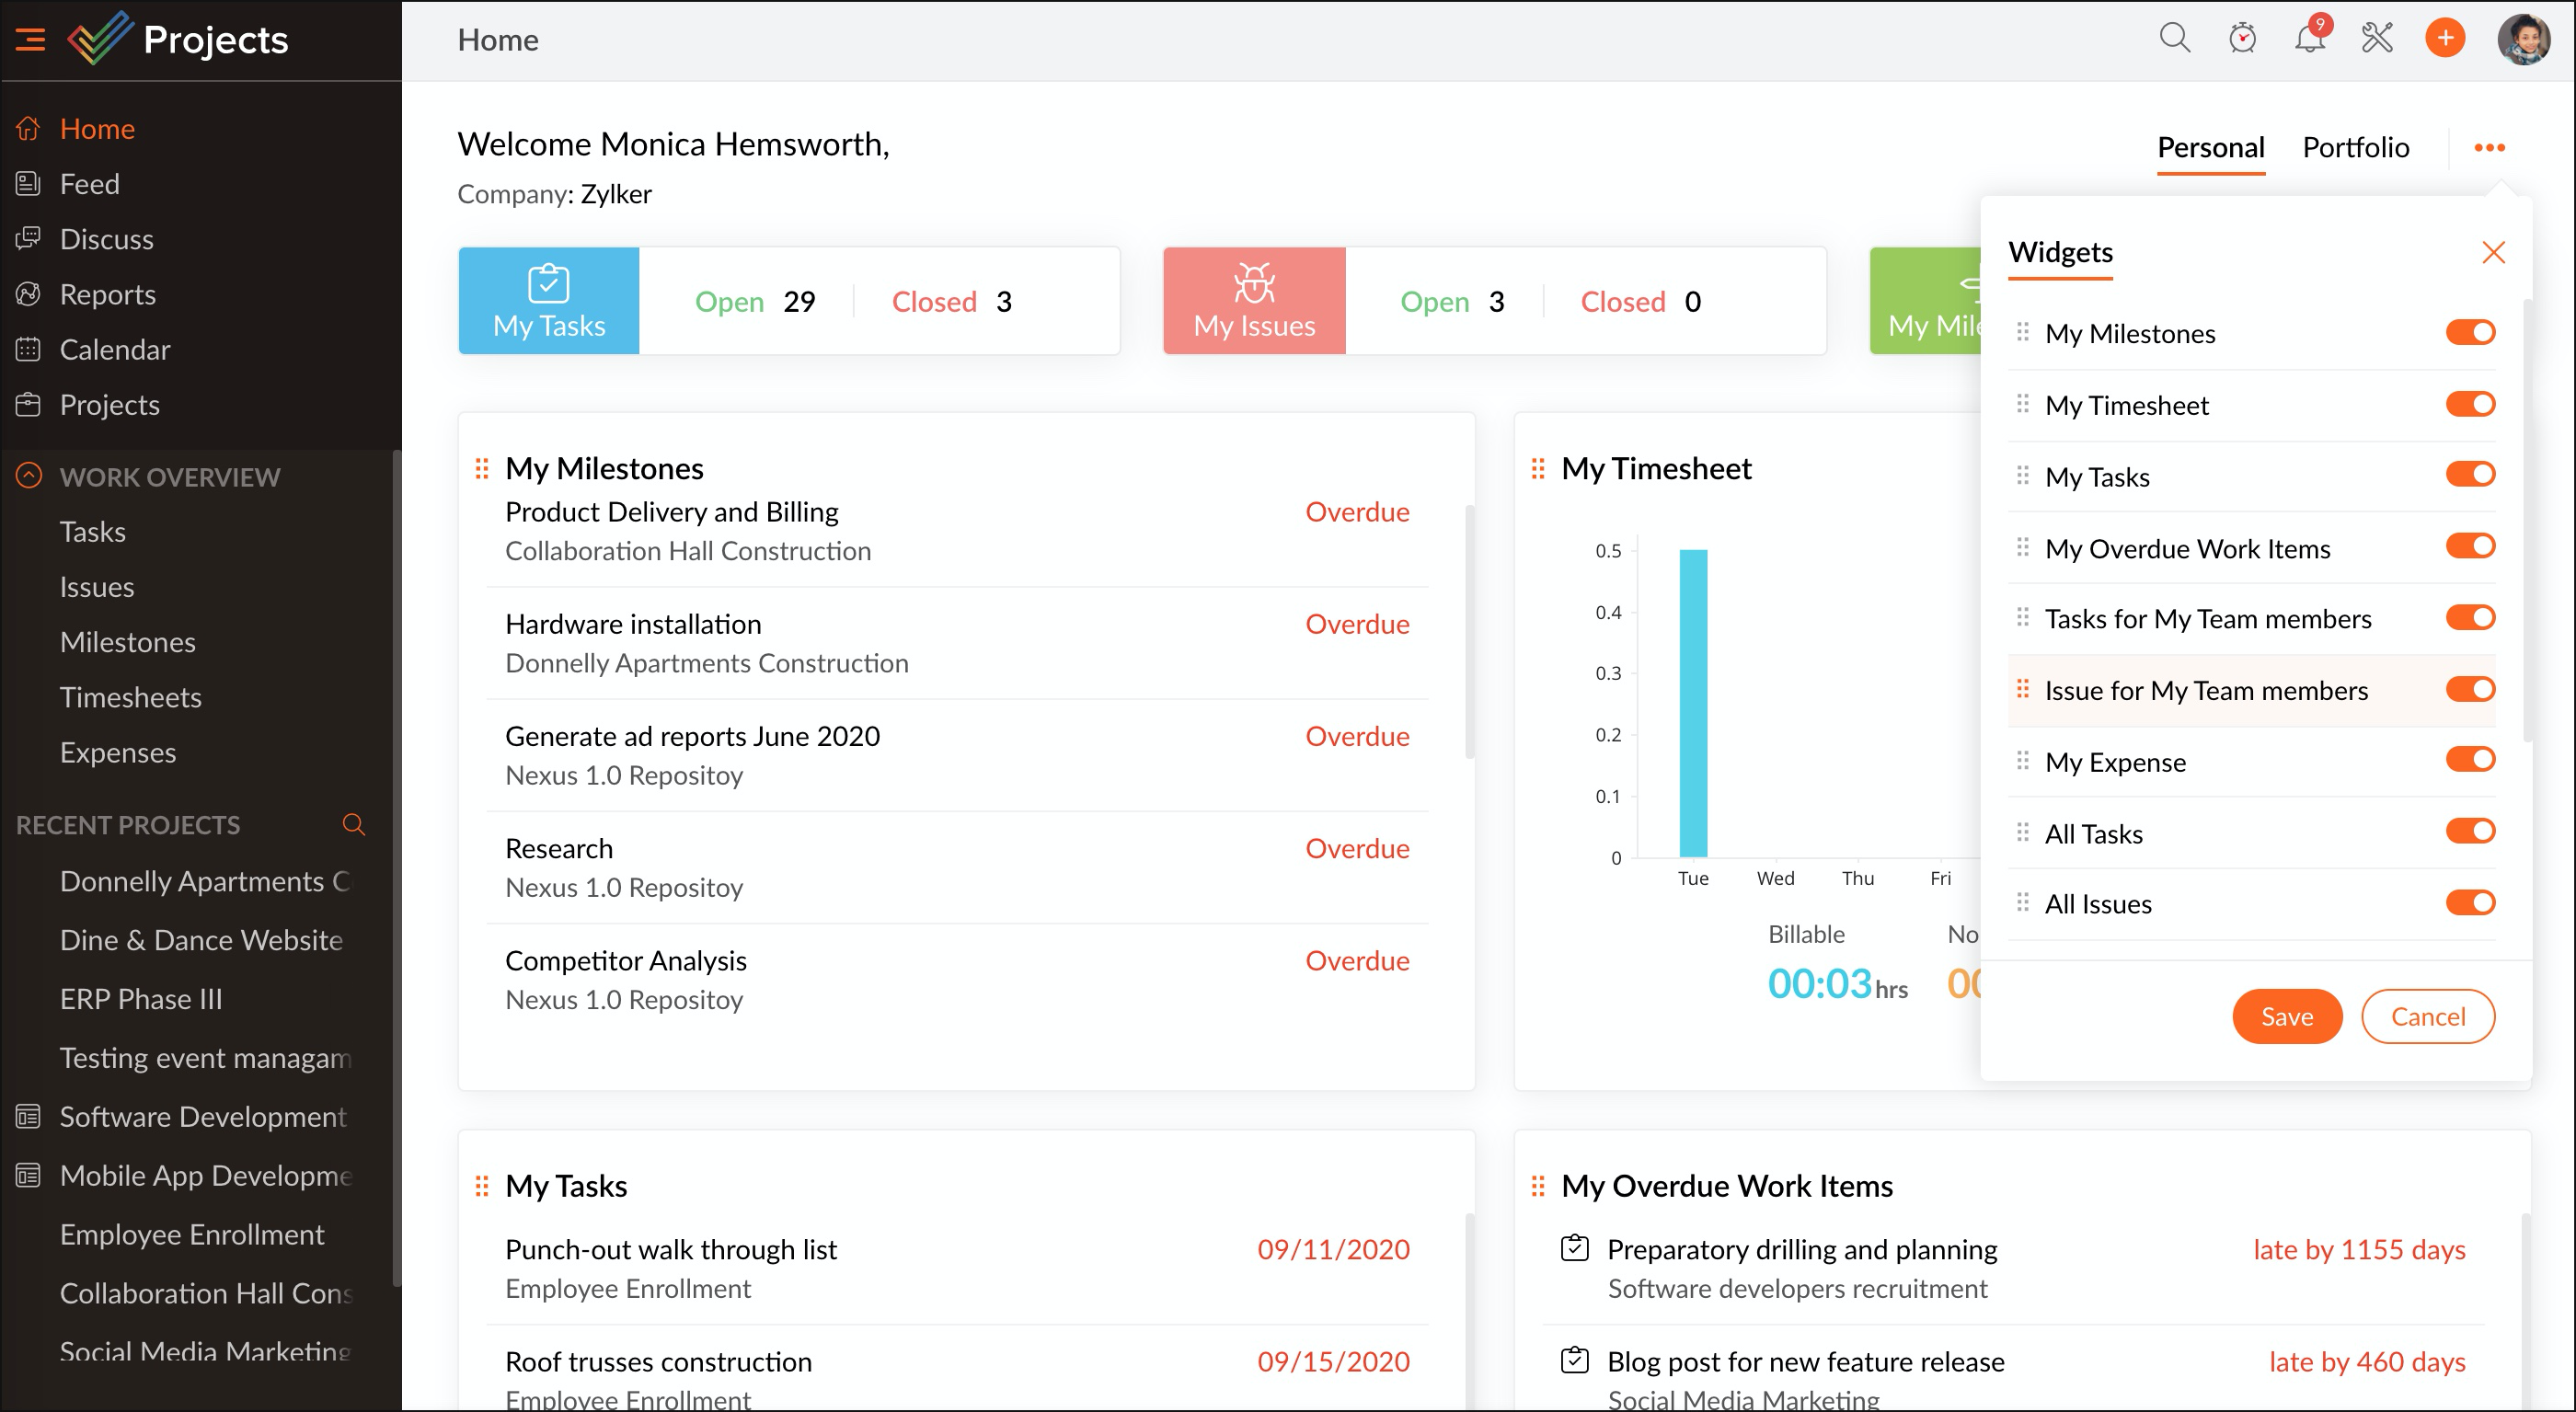Image resolution: width=2576 pixels, height=1412 pixels.
Task: Open Reports from the sidebar
Action: coord(107,294)
